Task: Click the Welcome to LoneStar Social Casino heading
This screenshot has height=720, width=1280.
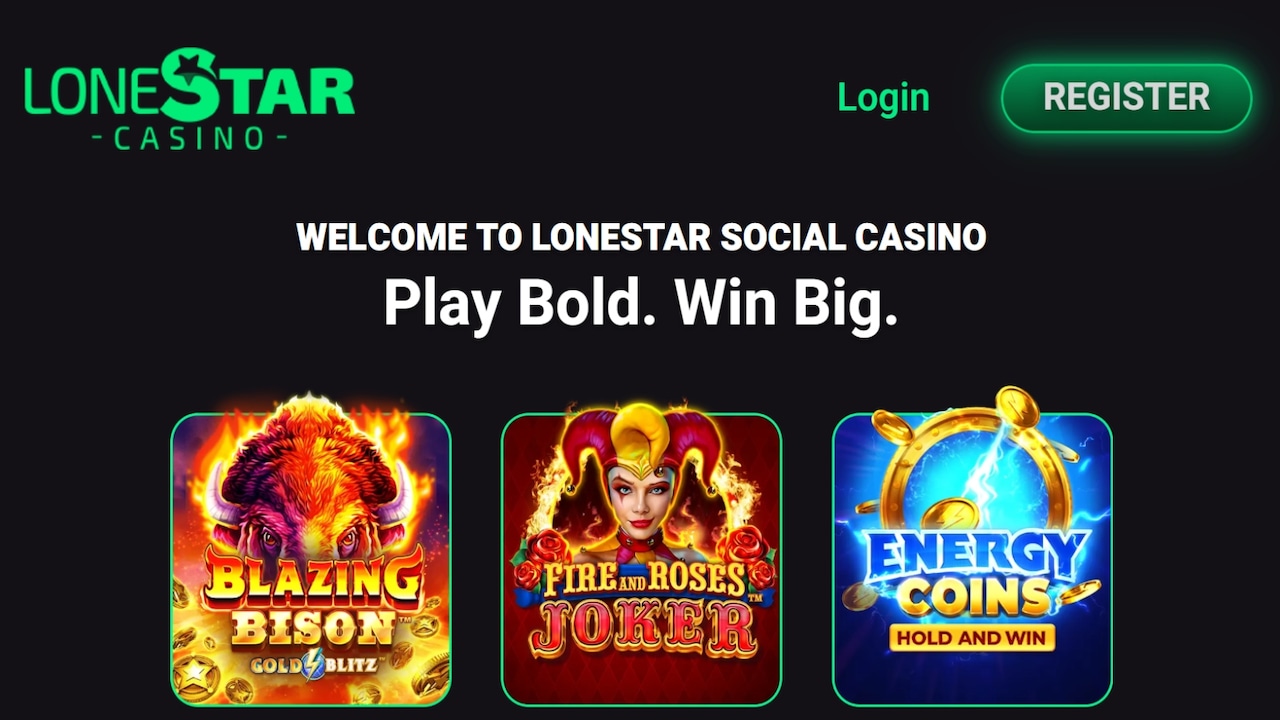Action: click(x=641, y=237)
